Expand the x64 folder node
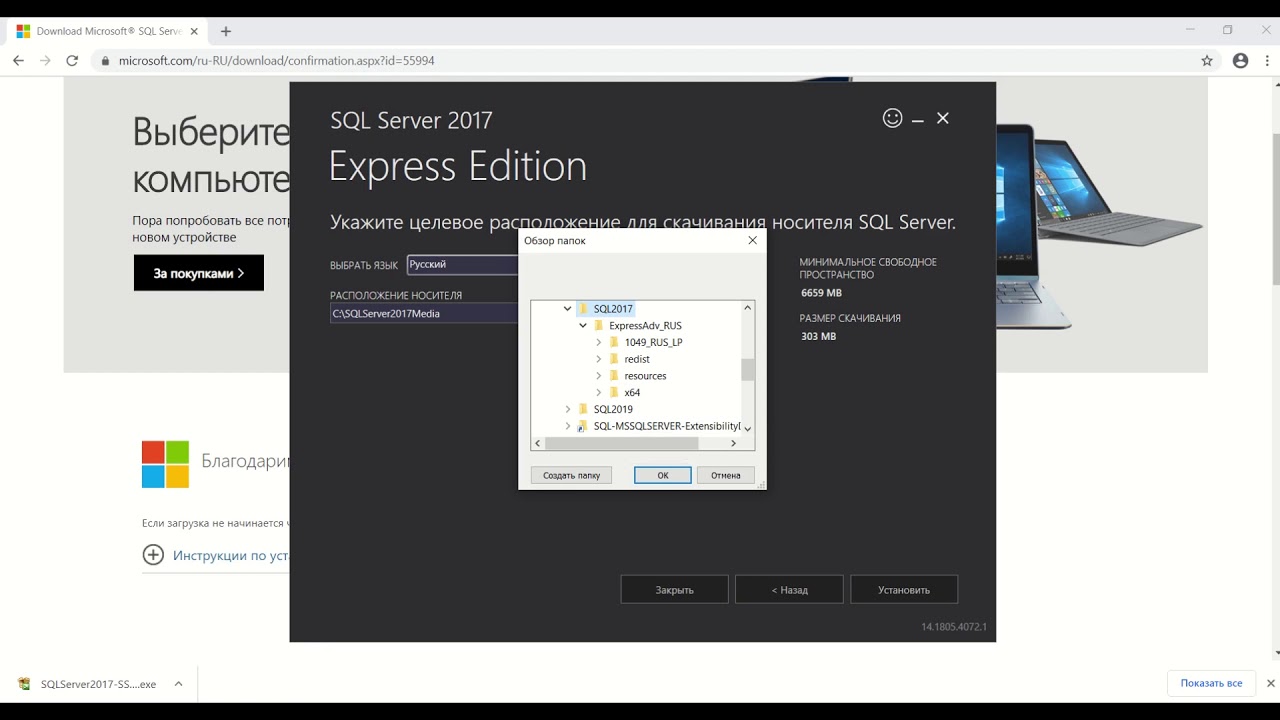 599,393
